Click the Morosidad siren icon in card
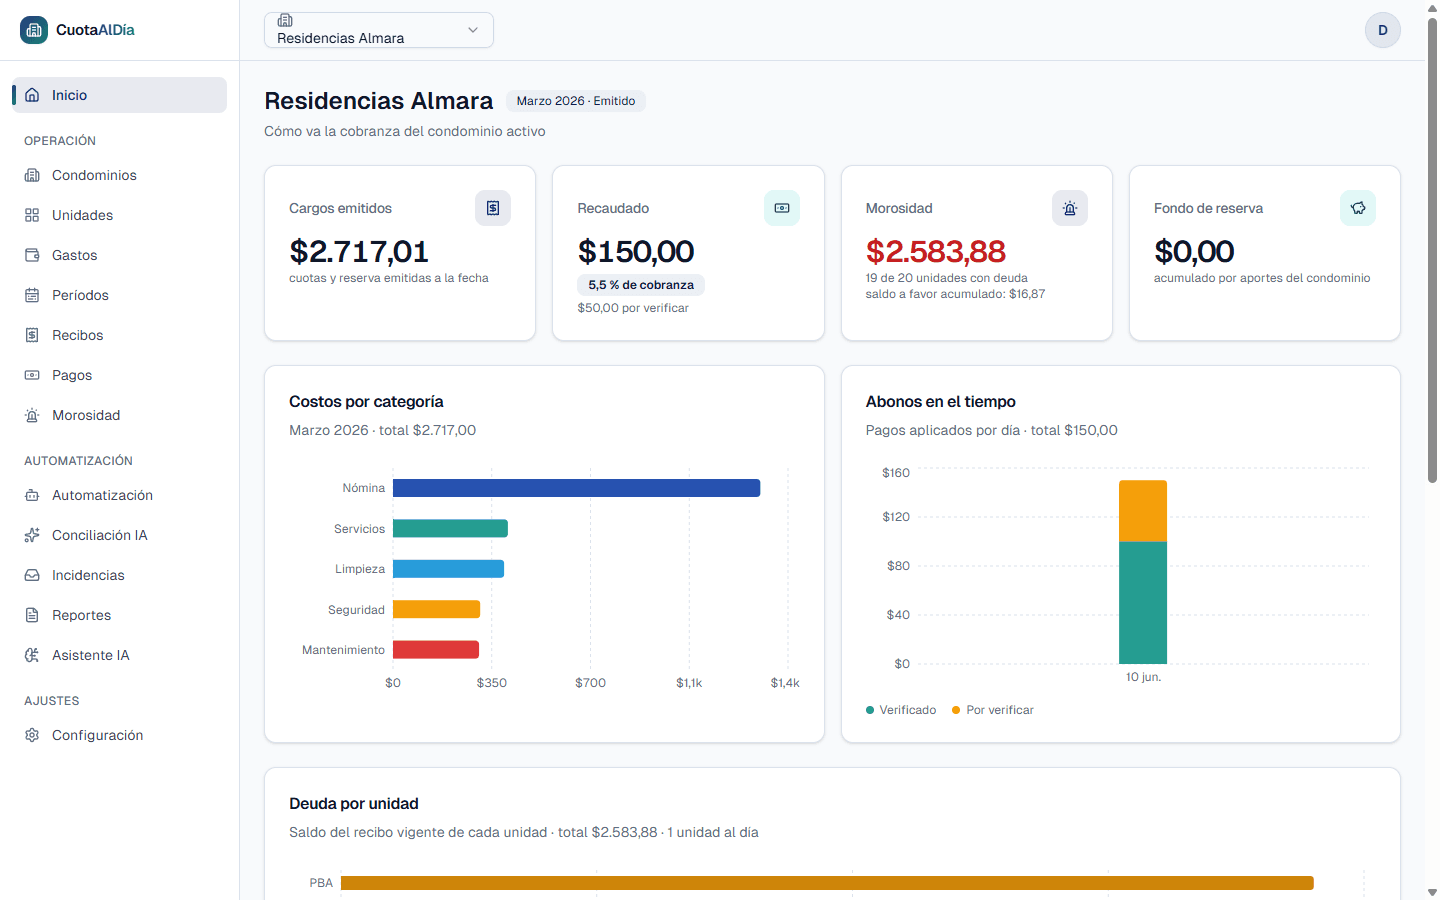1440x900 pixels. click(1070, 208)
